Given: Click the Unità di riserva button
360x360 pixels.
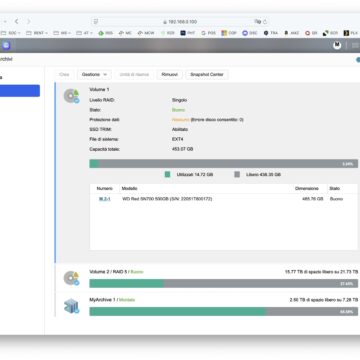Looking at the screenshot, I should click(134, 74).
